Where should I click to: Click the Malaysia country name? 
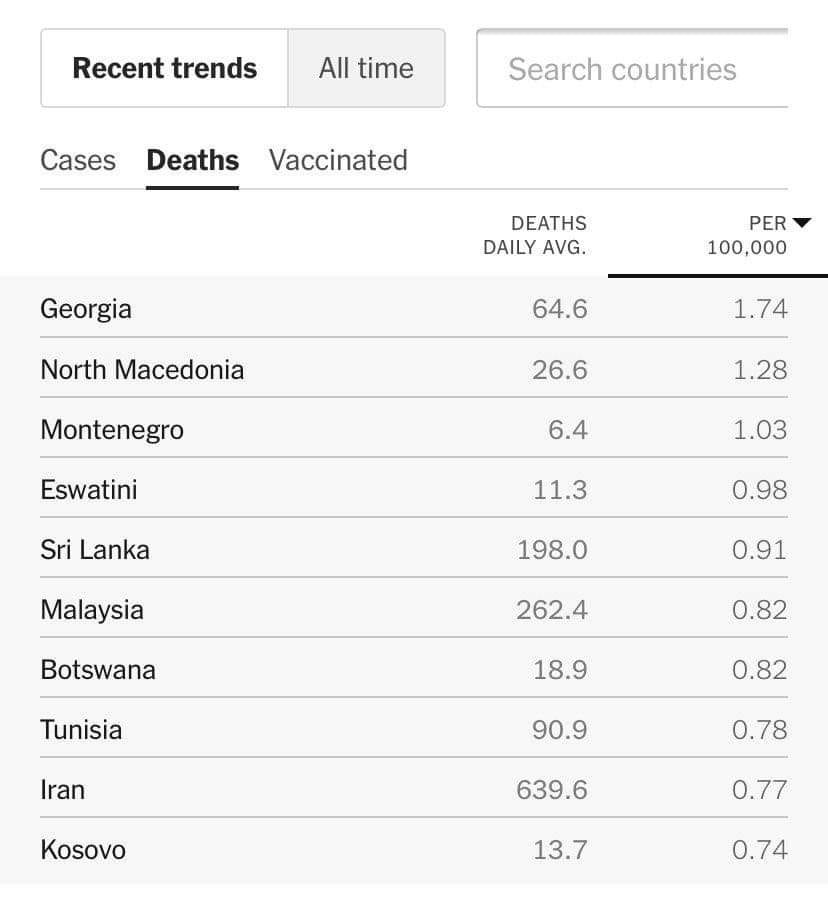pos(92,610)
